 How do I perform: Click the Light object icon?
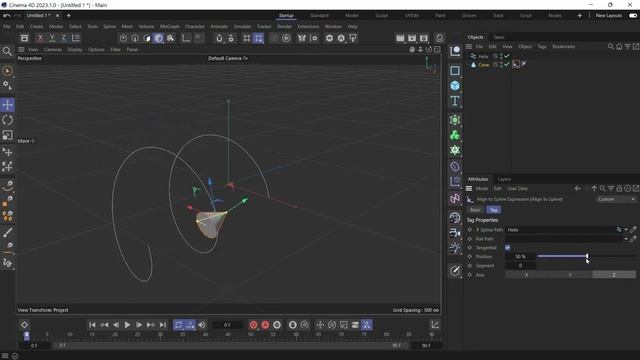click(x=455, y=248)
